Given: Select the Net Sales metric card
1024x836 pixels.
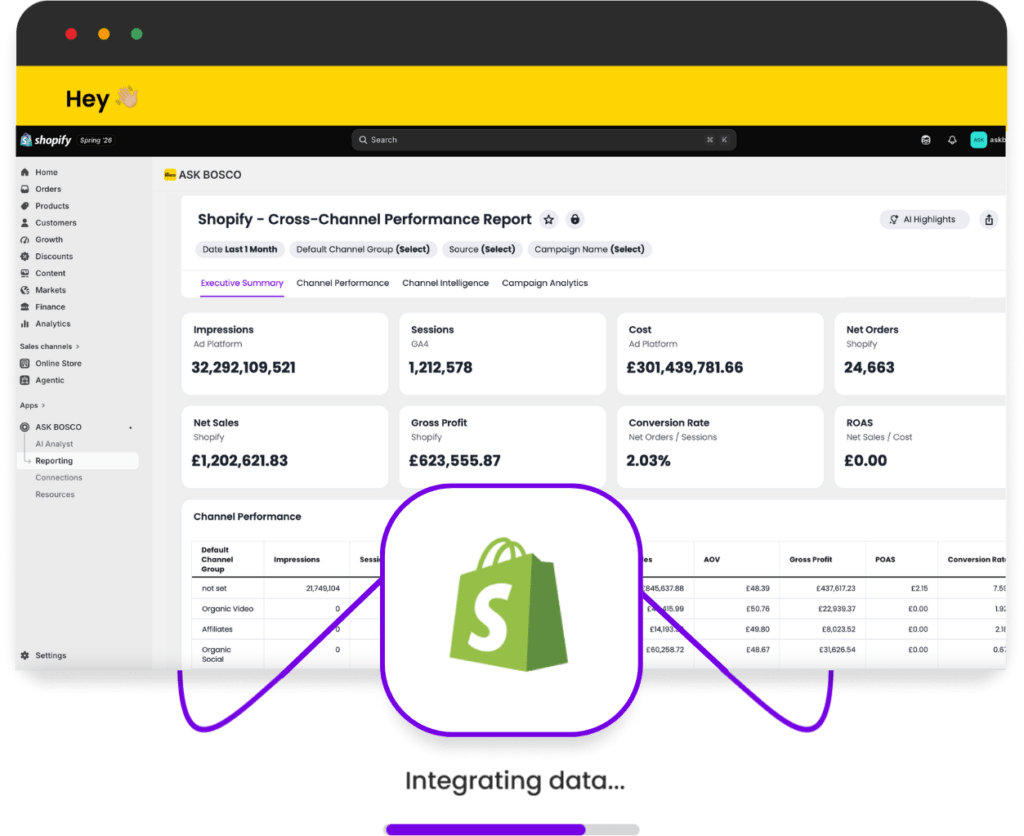Looking at the screenshot, I should tap(285, 447).
